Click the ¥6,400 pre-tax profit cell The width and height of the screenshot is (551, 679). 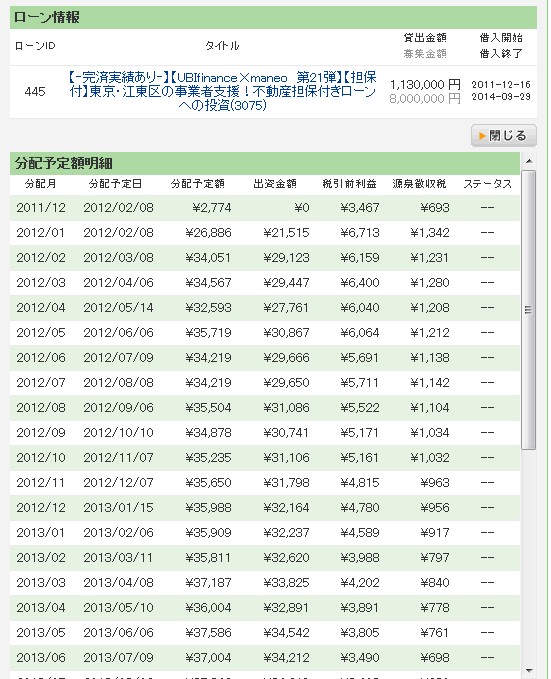tap(360, 283)
